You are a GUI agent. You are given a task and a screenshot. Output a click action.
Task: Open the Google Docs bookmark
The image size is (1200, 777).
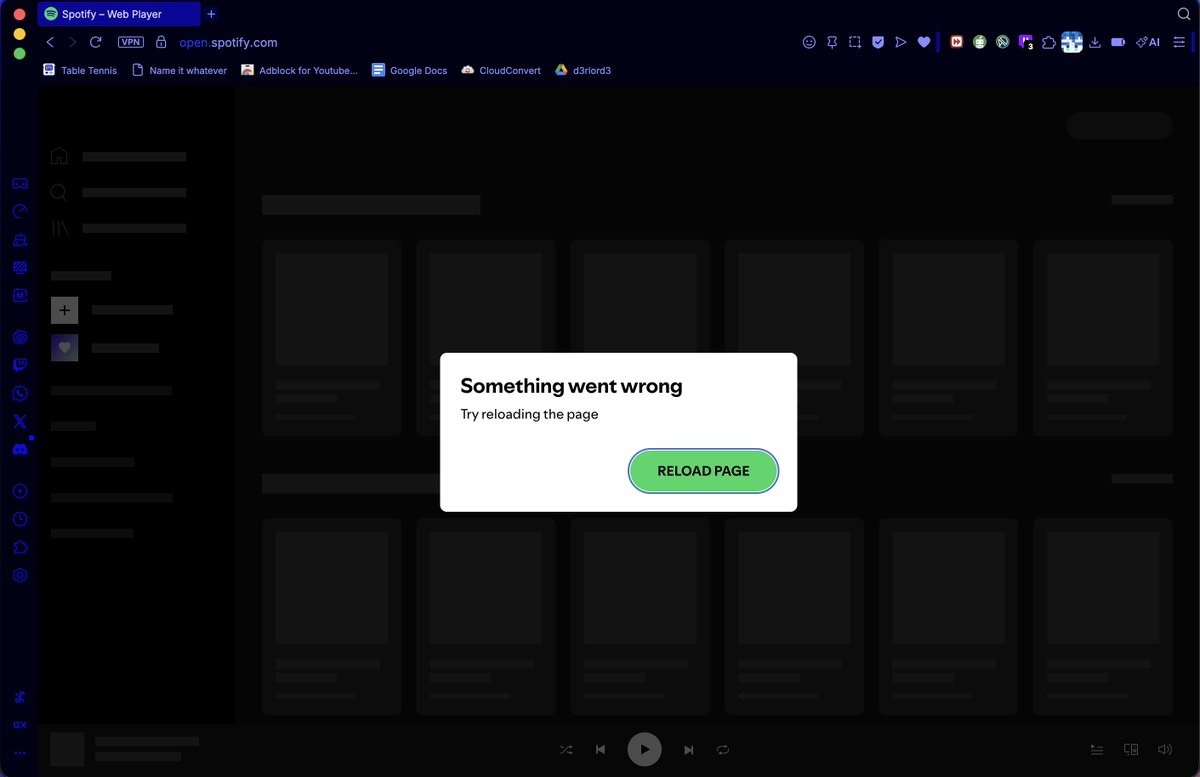(409, 70)
